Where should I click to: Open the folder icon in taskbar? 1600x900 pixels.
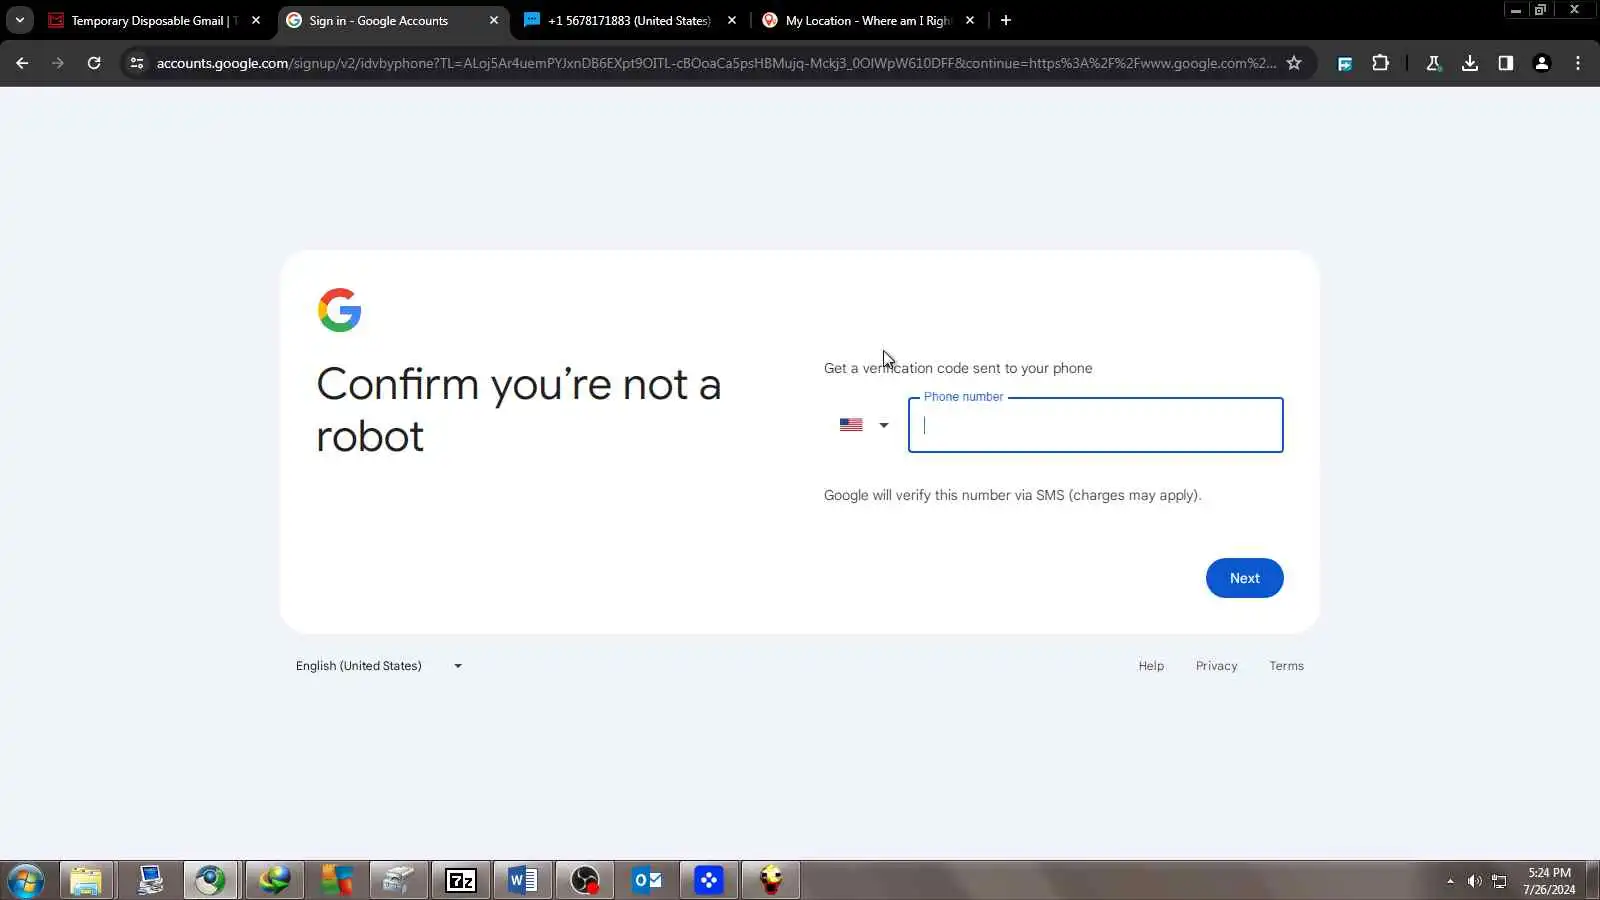[86, 881]
